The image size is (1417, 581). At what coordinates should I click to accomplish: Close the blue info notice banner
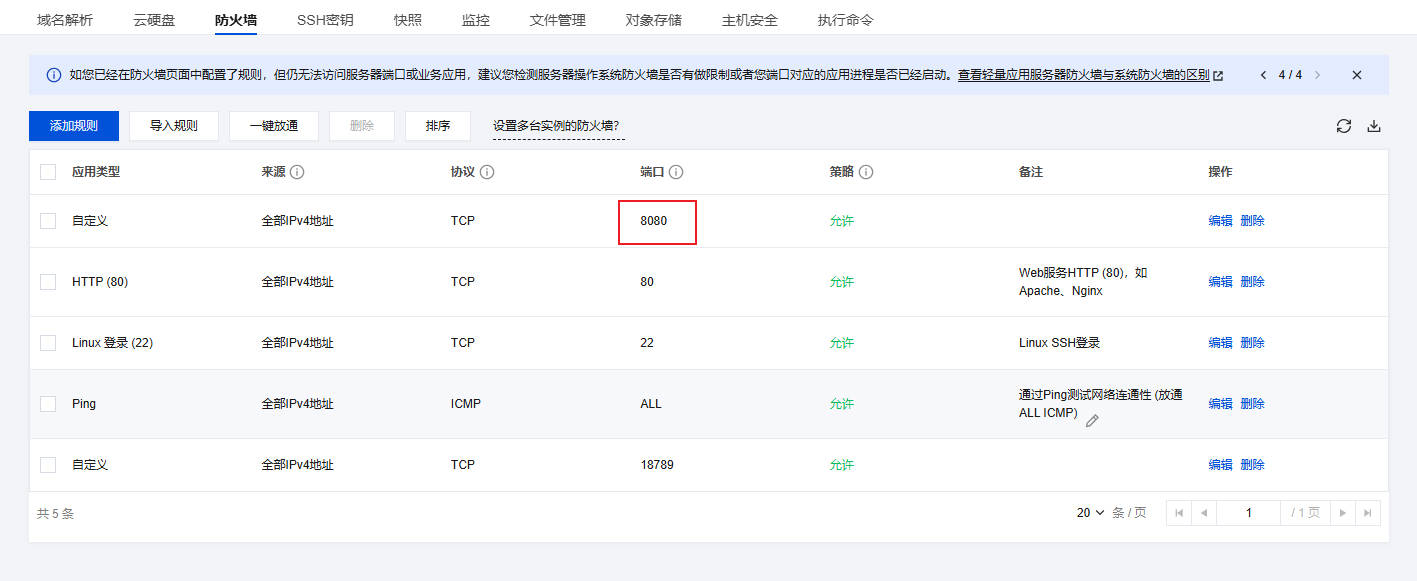(1356, 75)
